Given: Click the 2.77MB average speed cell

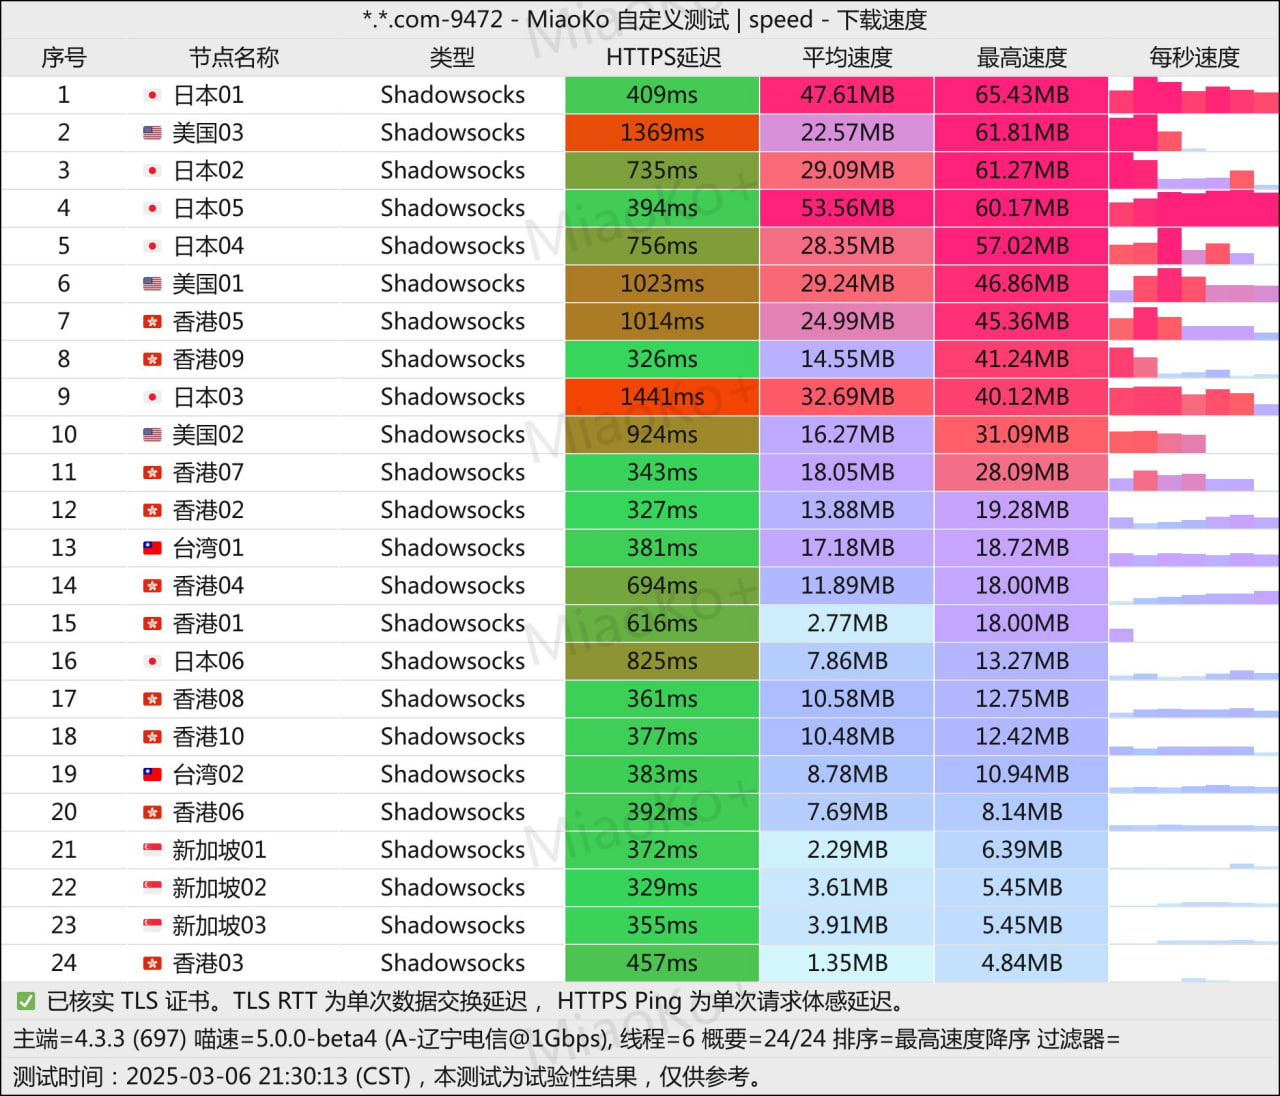Looking at the screenshot, I should 847,623.
